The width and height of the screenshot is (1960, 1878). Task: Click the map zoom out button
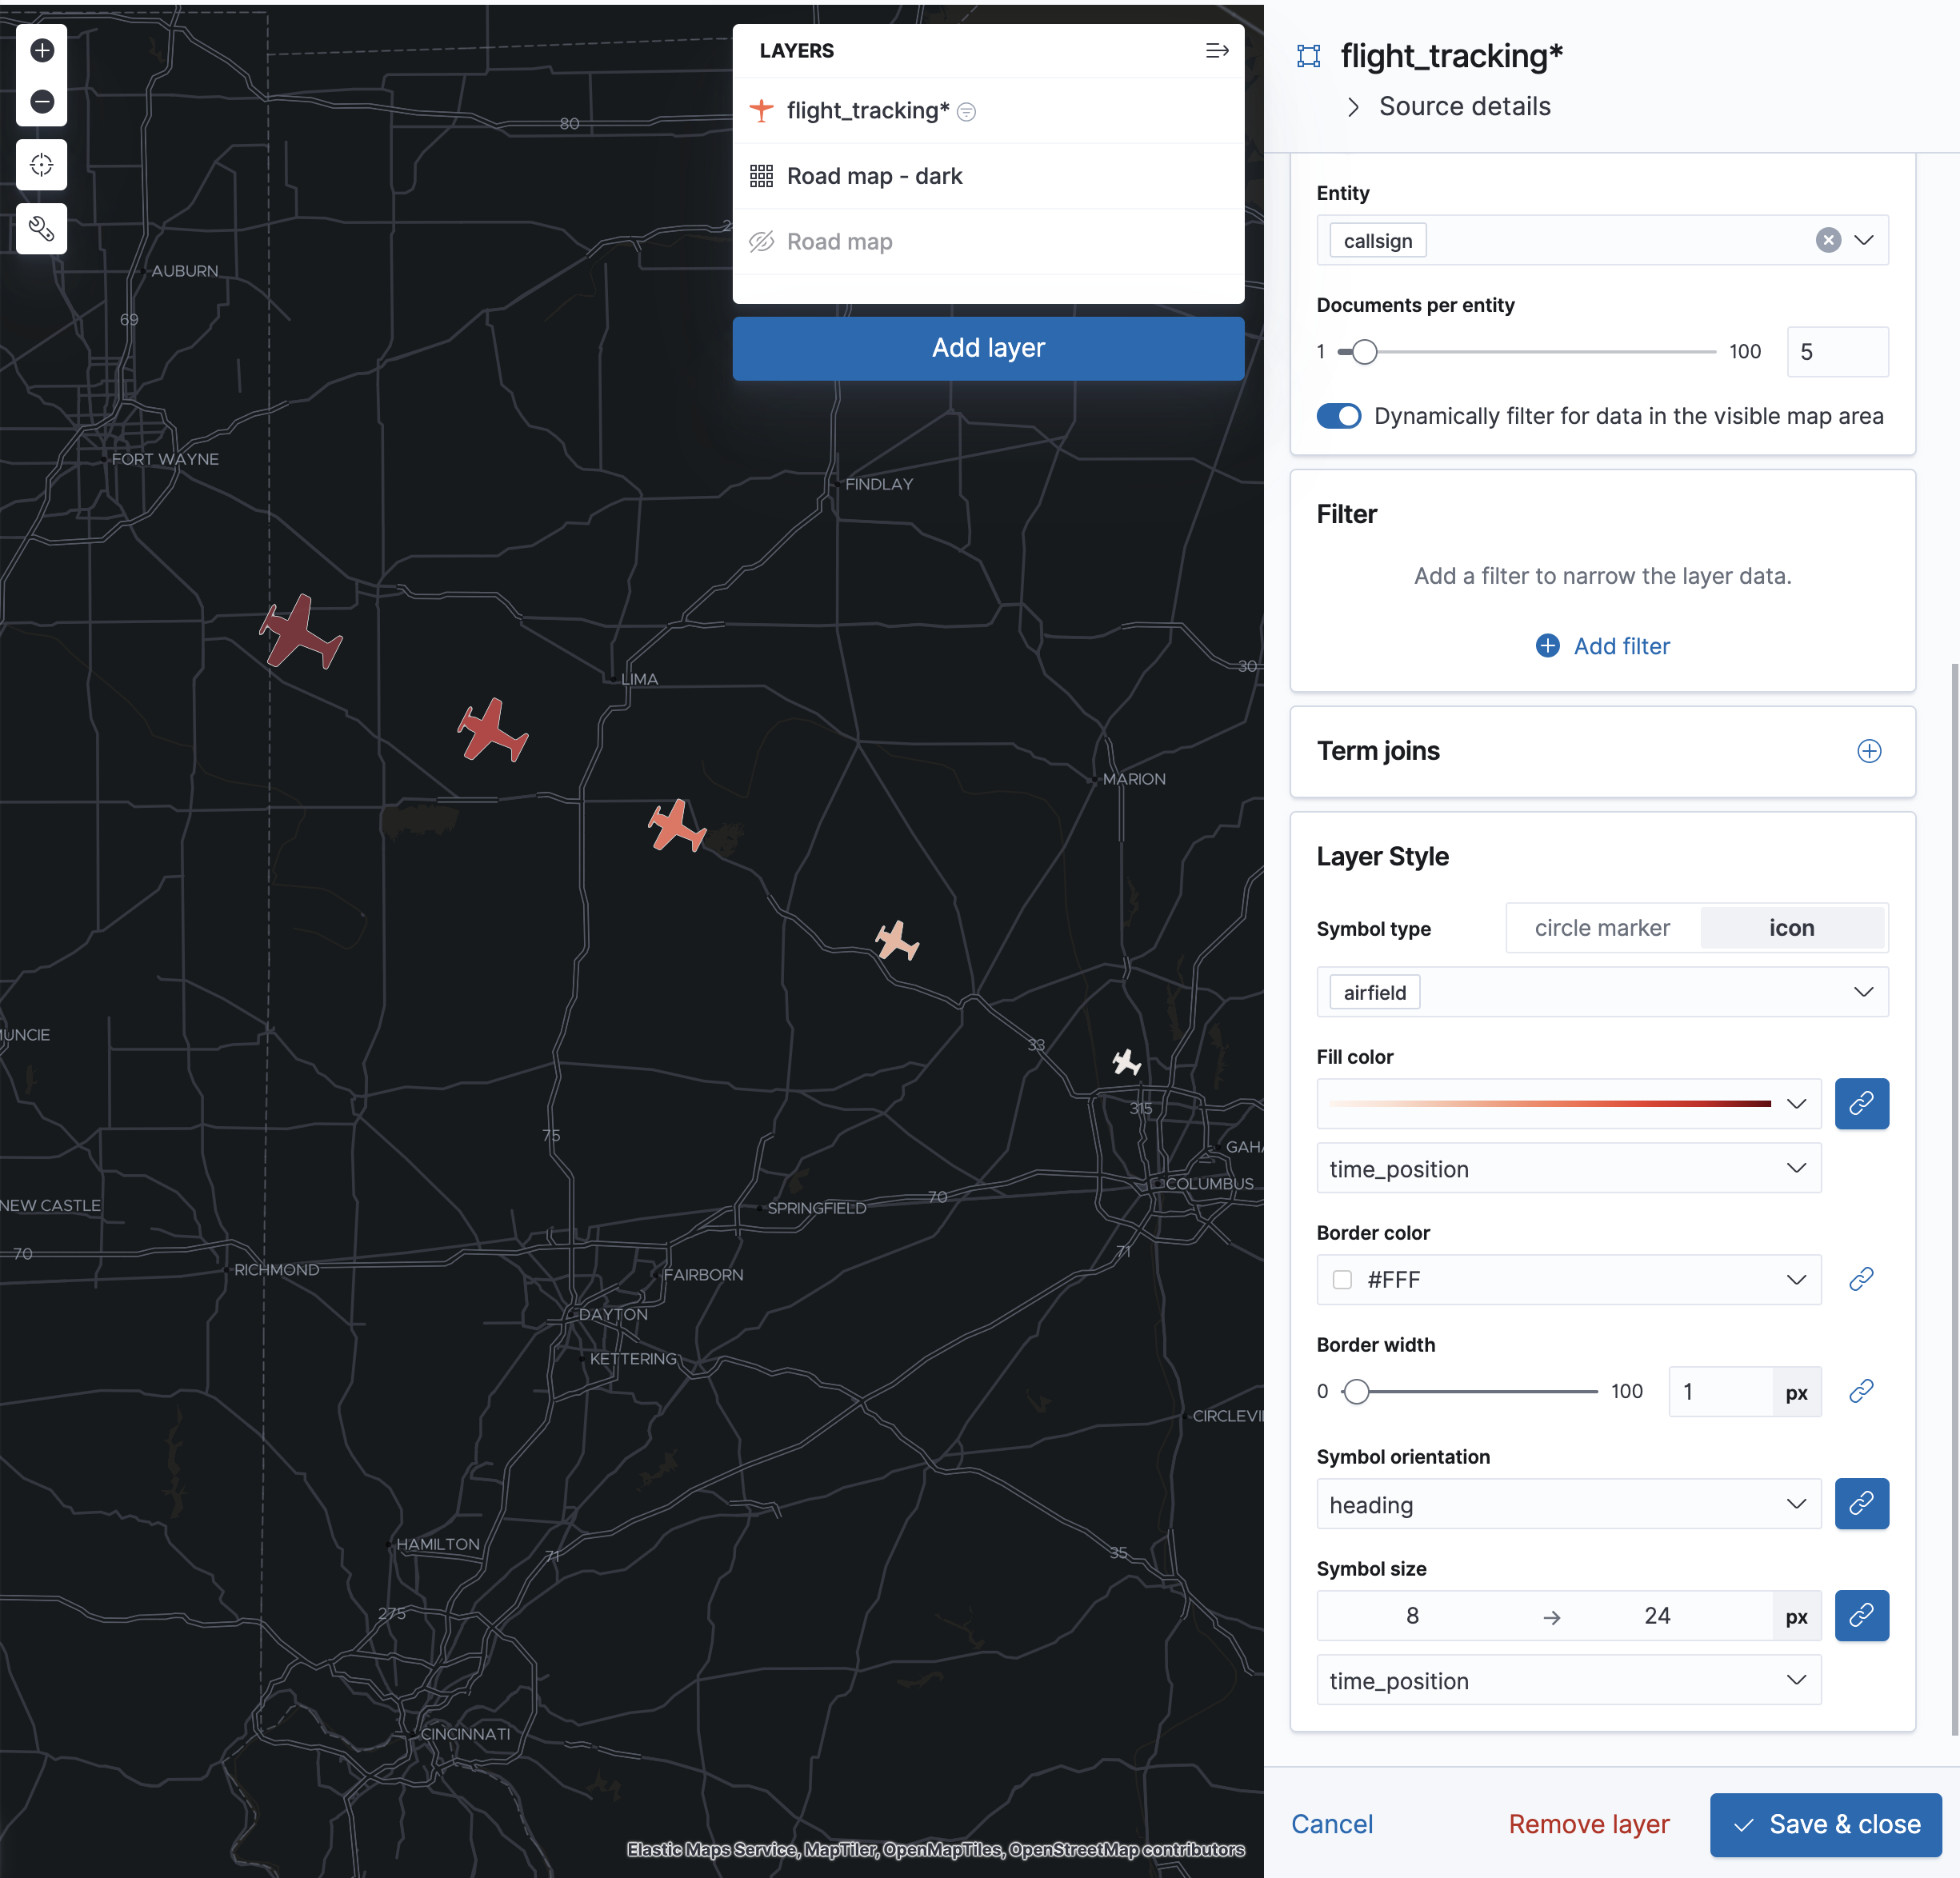pos(42,101)
